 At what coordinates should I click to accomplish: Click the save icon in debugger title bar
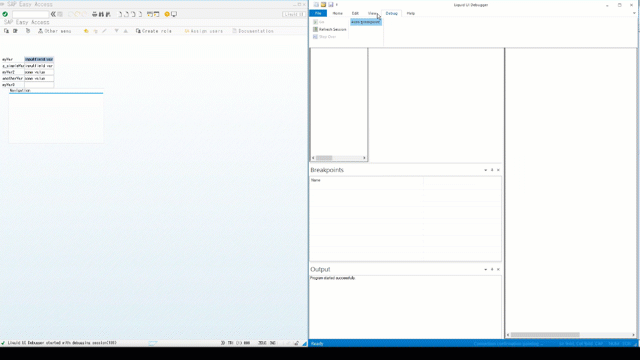(x=331, y=5)
